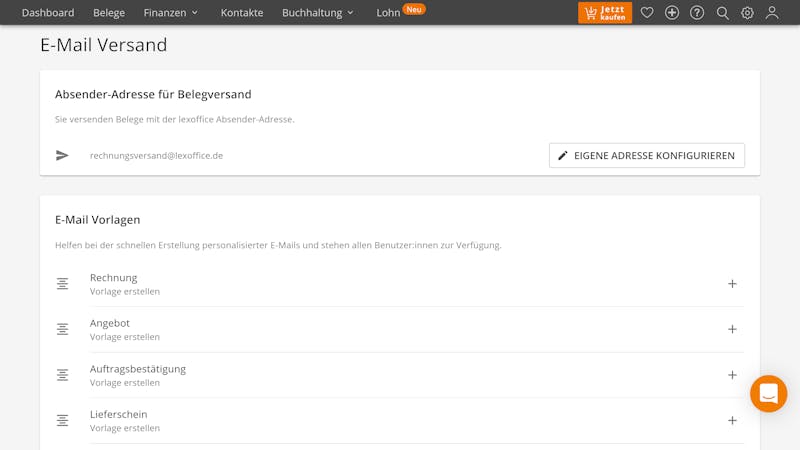Screen dimensions: 800x450
Task: Click the Jetzt kaufen shopping cart button
Action: 605,13
